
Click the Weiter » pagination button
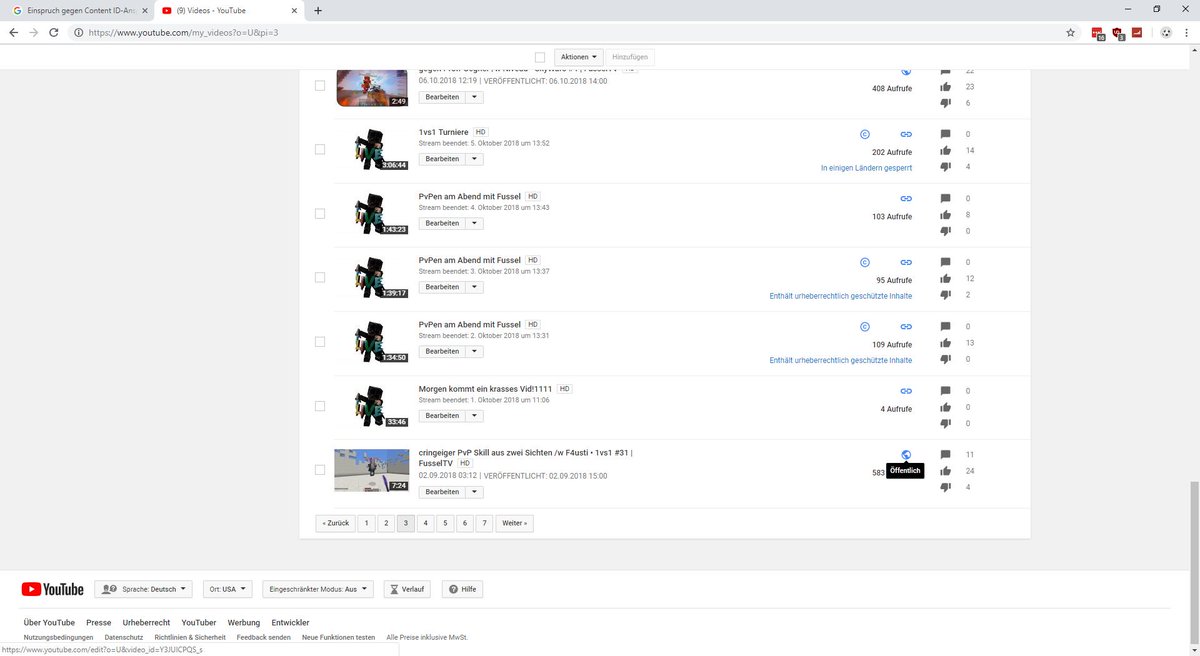(515, 523)
